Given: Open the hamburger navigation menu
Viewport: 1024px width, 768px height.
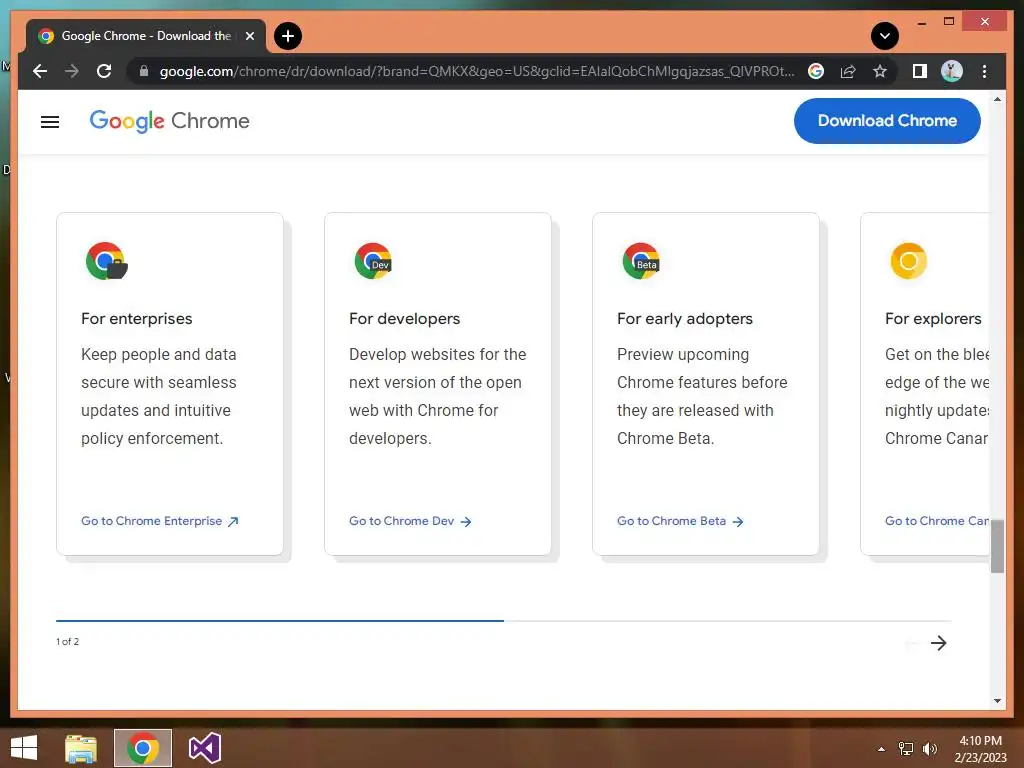Looking at the screenshot, I should pos(50,121).
